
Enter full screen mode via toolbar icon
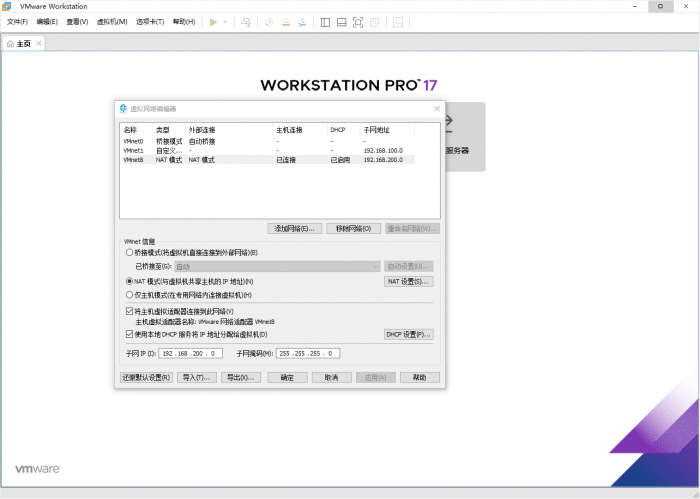pyautogui.click(x=359, y=21)
